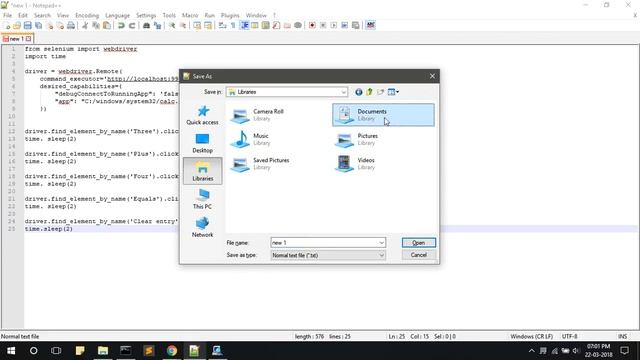Go back using Save As back arrow

coord(358,92)
